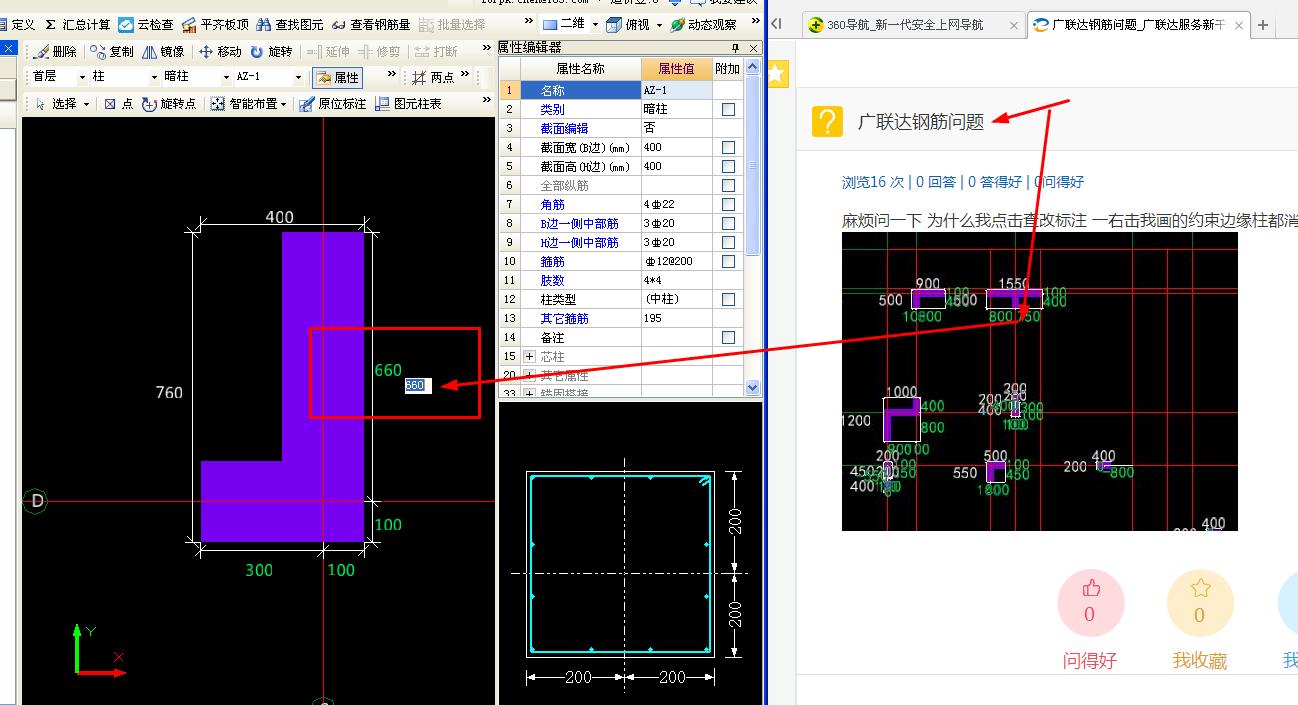Click the 修剪 trim tool
This screenshot has width=1298, height=705.
(x=380, y=51)
